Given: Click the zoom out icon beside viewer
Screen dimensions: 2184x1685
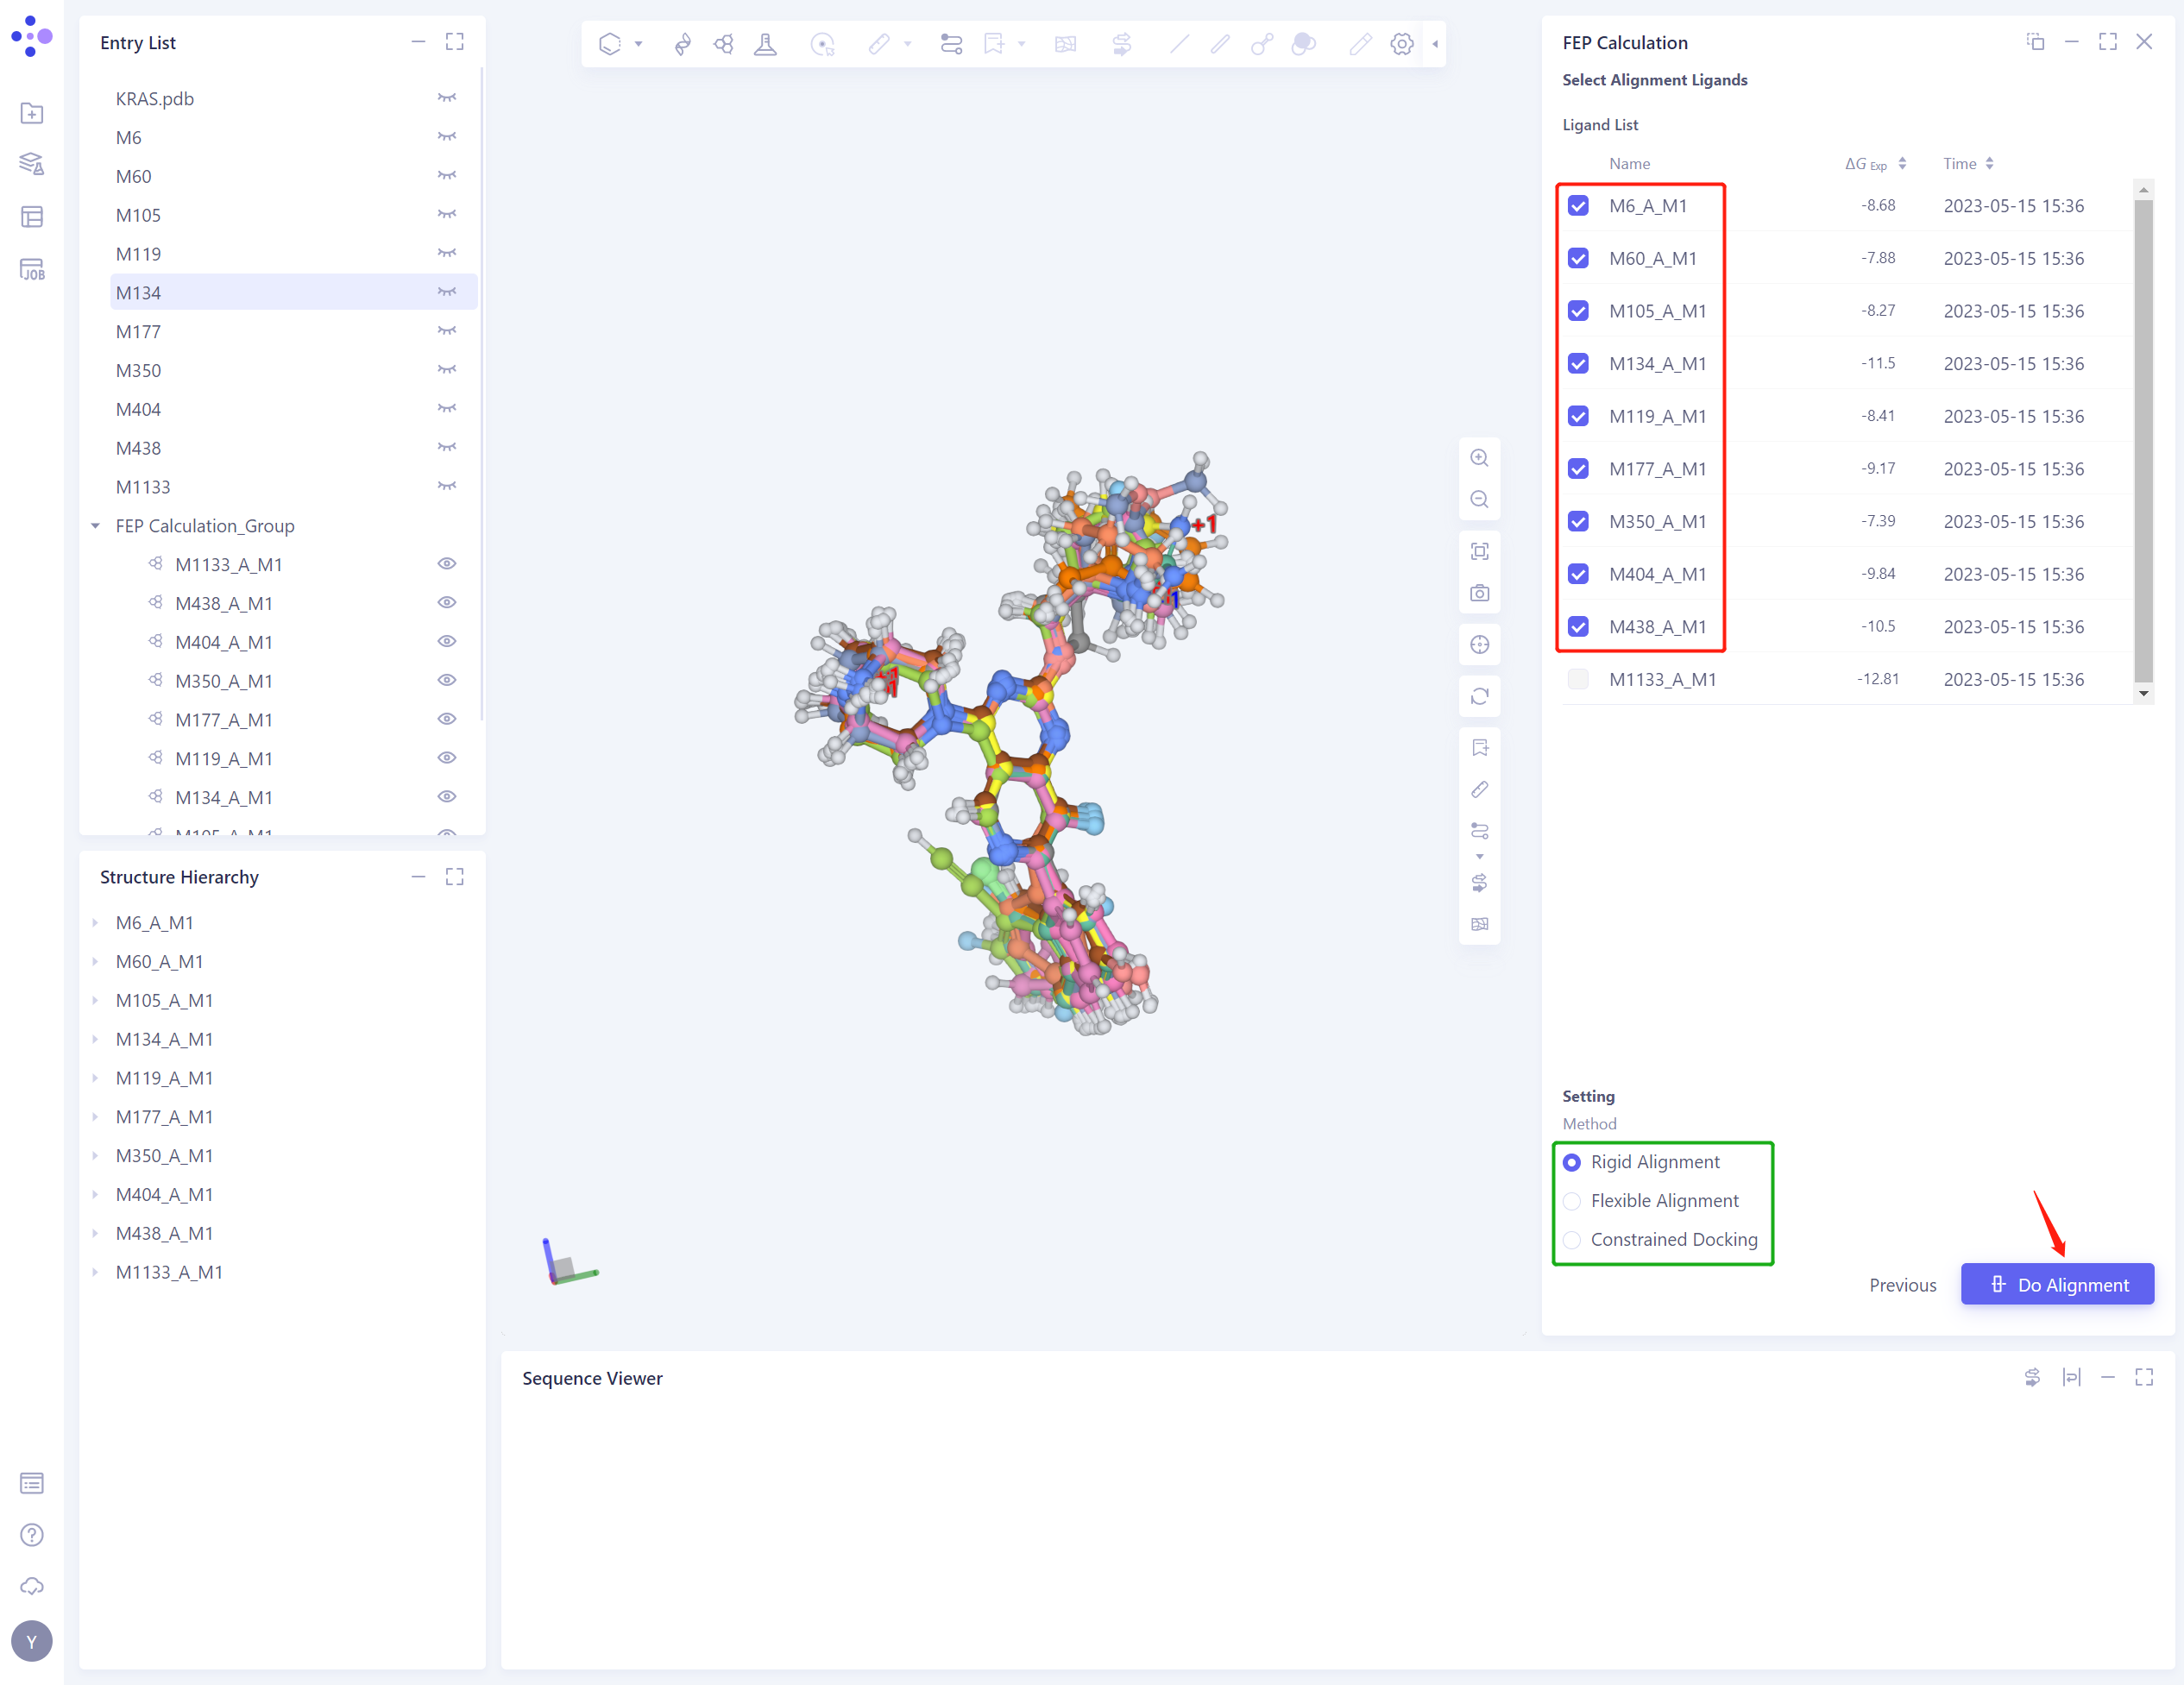Looking at the screenshot, I should [1479, 500].
